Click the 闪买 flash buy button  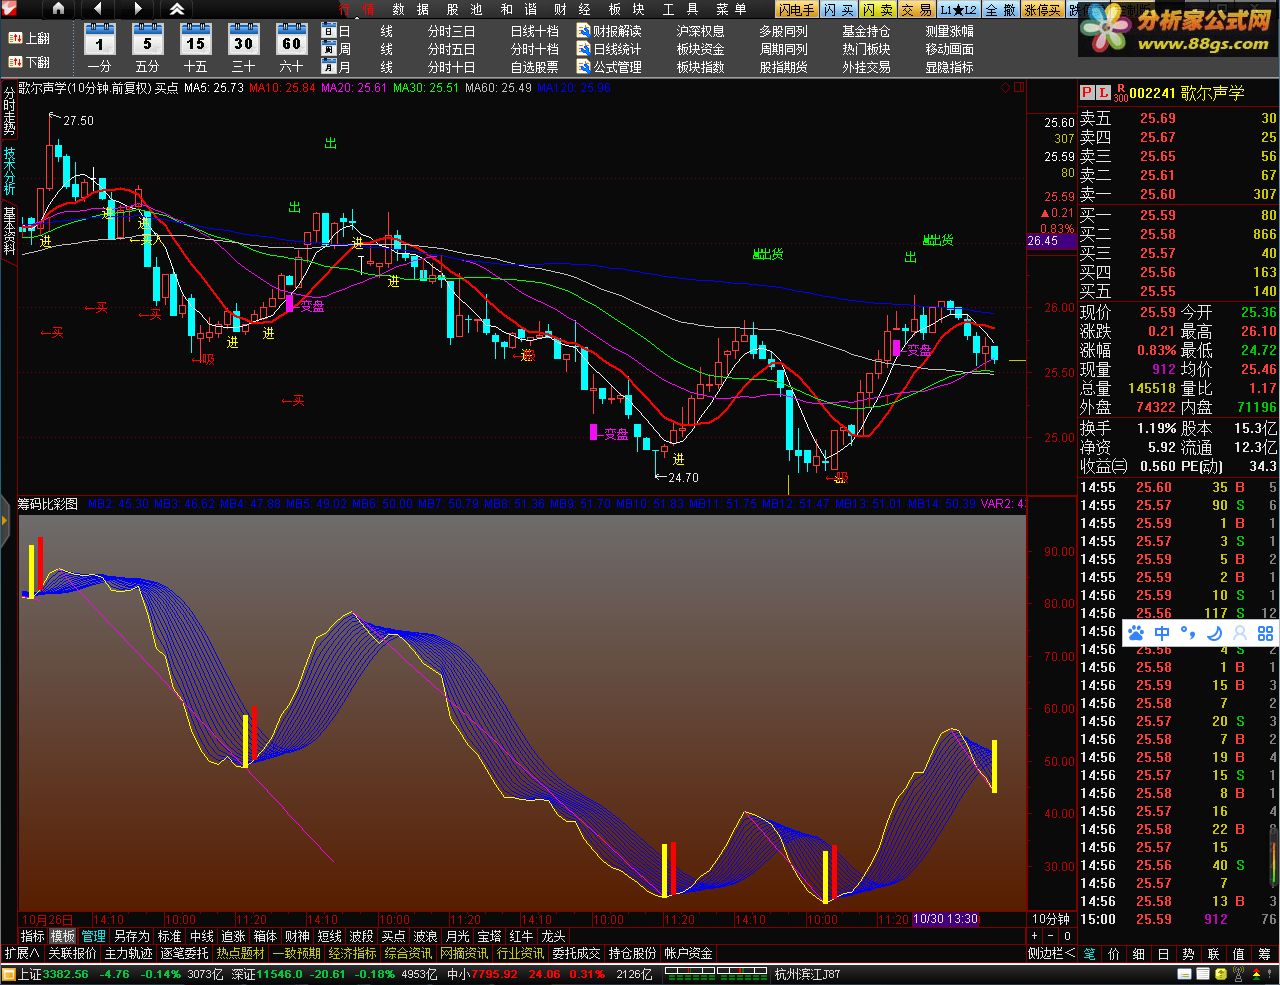(838, 9)
